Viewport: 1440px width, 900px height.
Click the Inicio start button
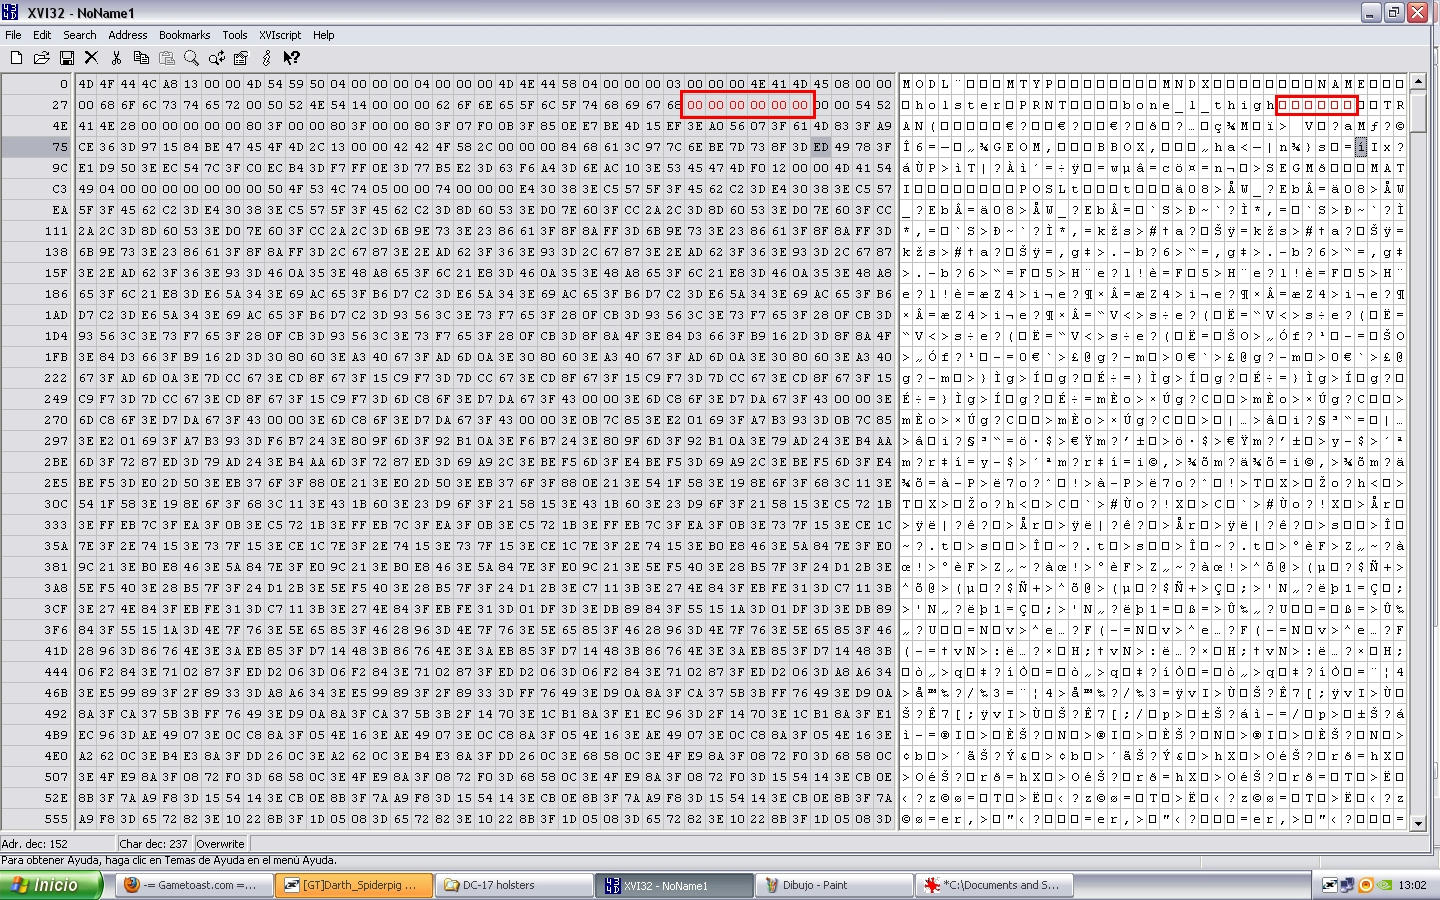coord(52,885)
